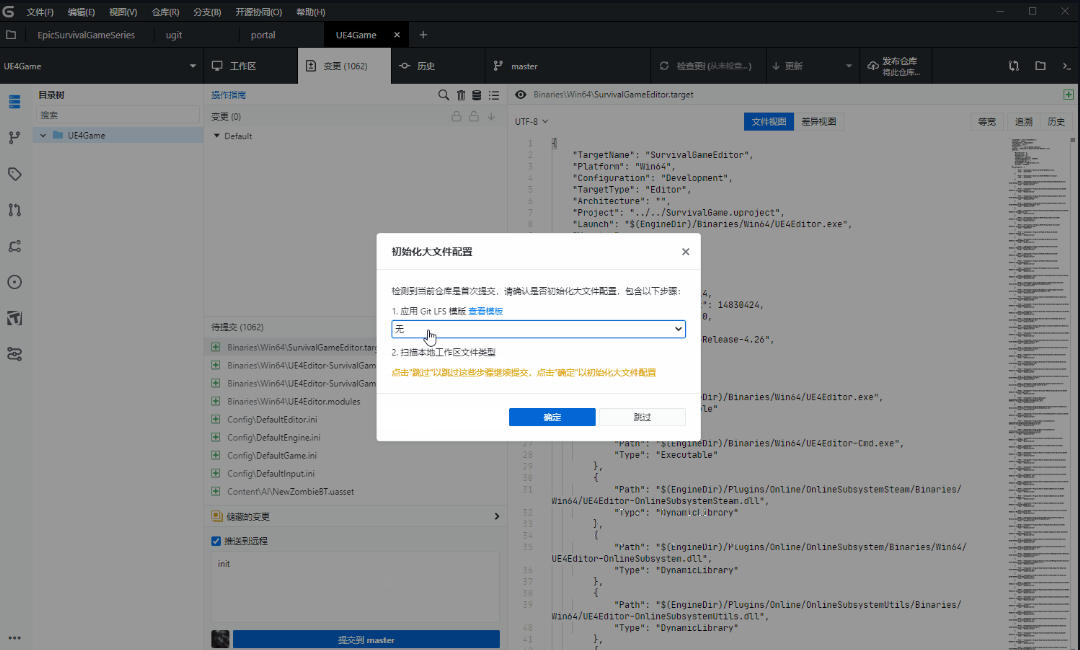This screenshot has width=1080, height=650.
Task: Expand the 储藏的变更 section
Action: (x=496, y=517)
